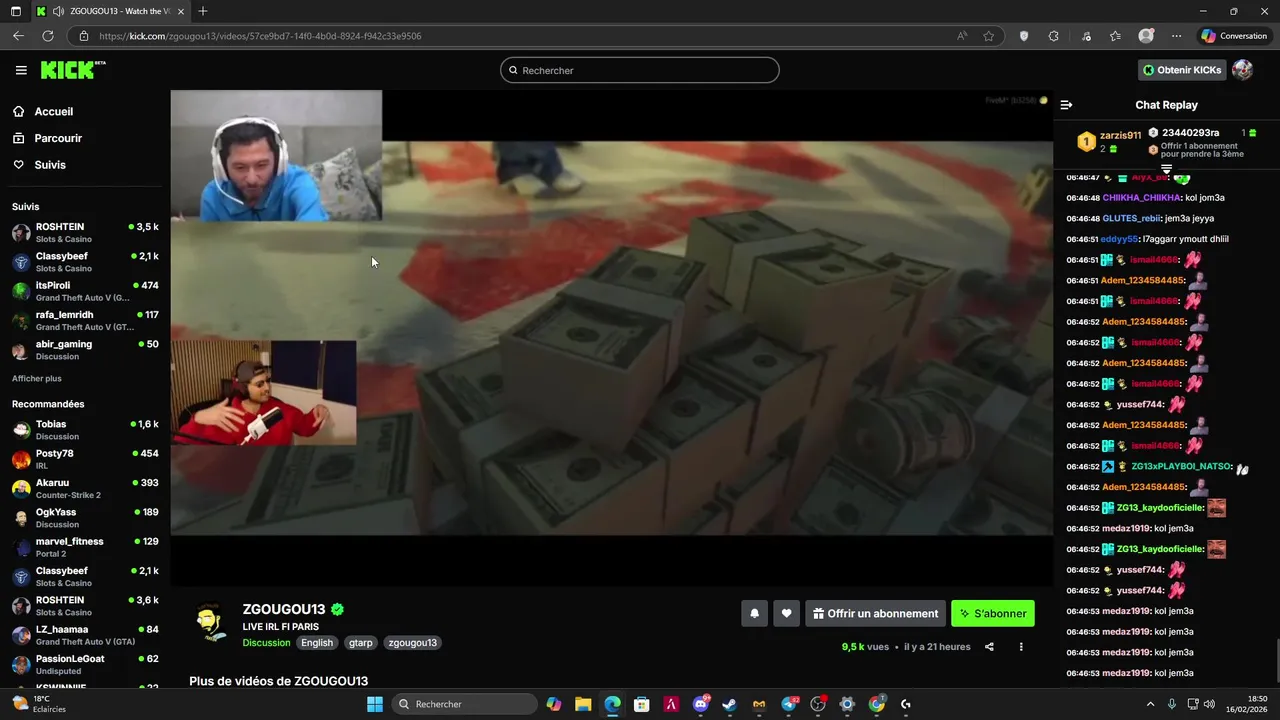The width and height of the screenshot is (1280, 720).
Task: Open Edge favorites list icon
Action: point(1115,36)
